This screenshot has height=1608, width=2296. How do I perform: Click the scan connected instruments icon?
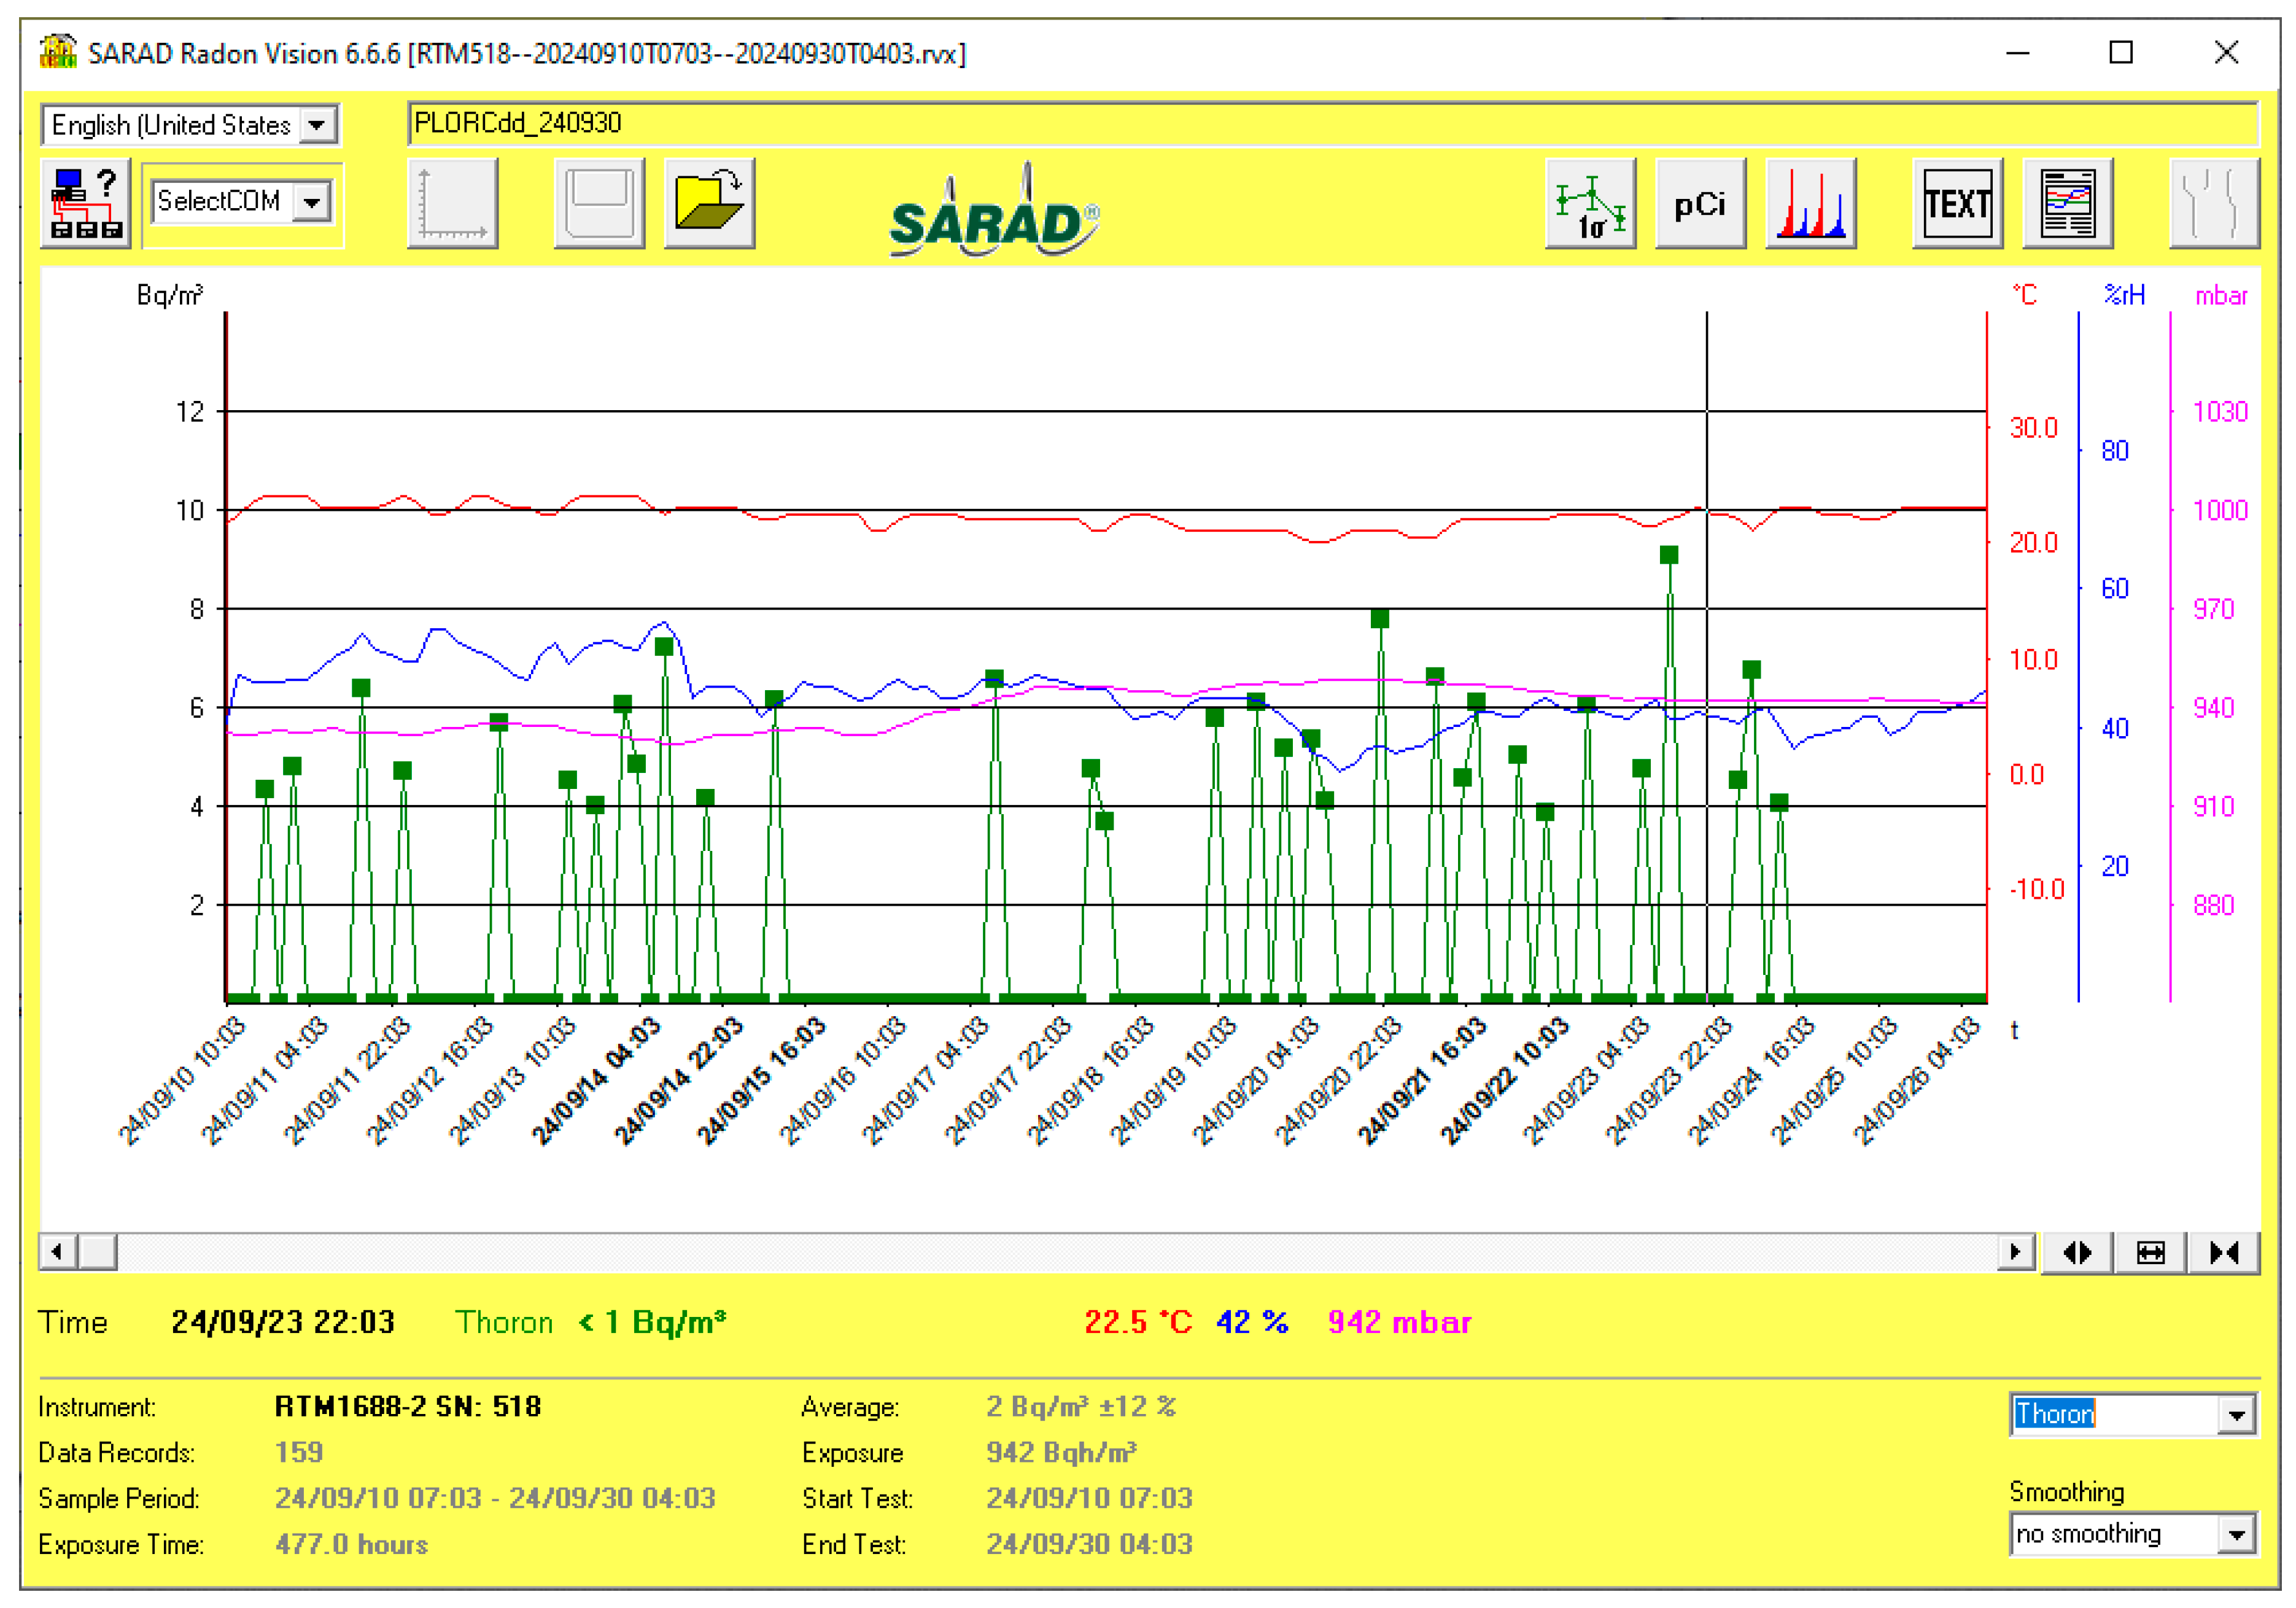85,203
